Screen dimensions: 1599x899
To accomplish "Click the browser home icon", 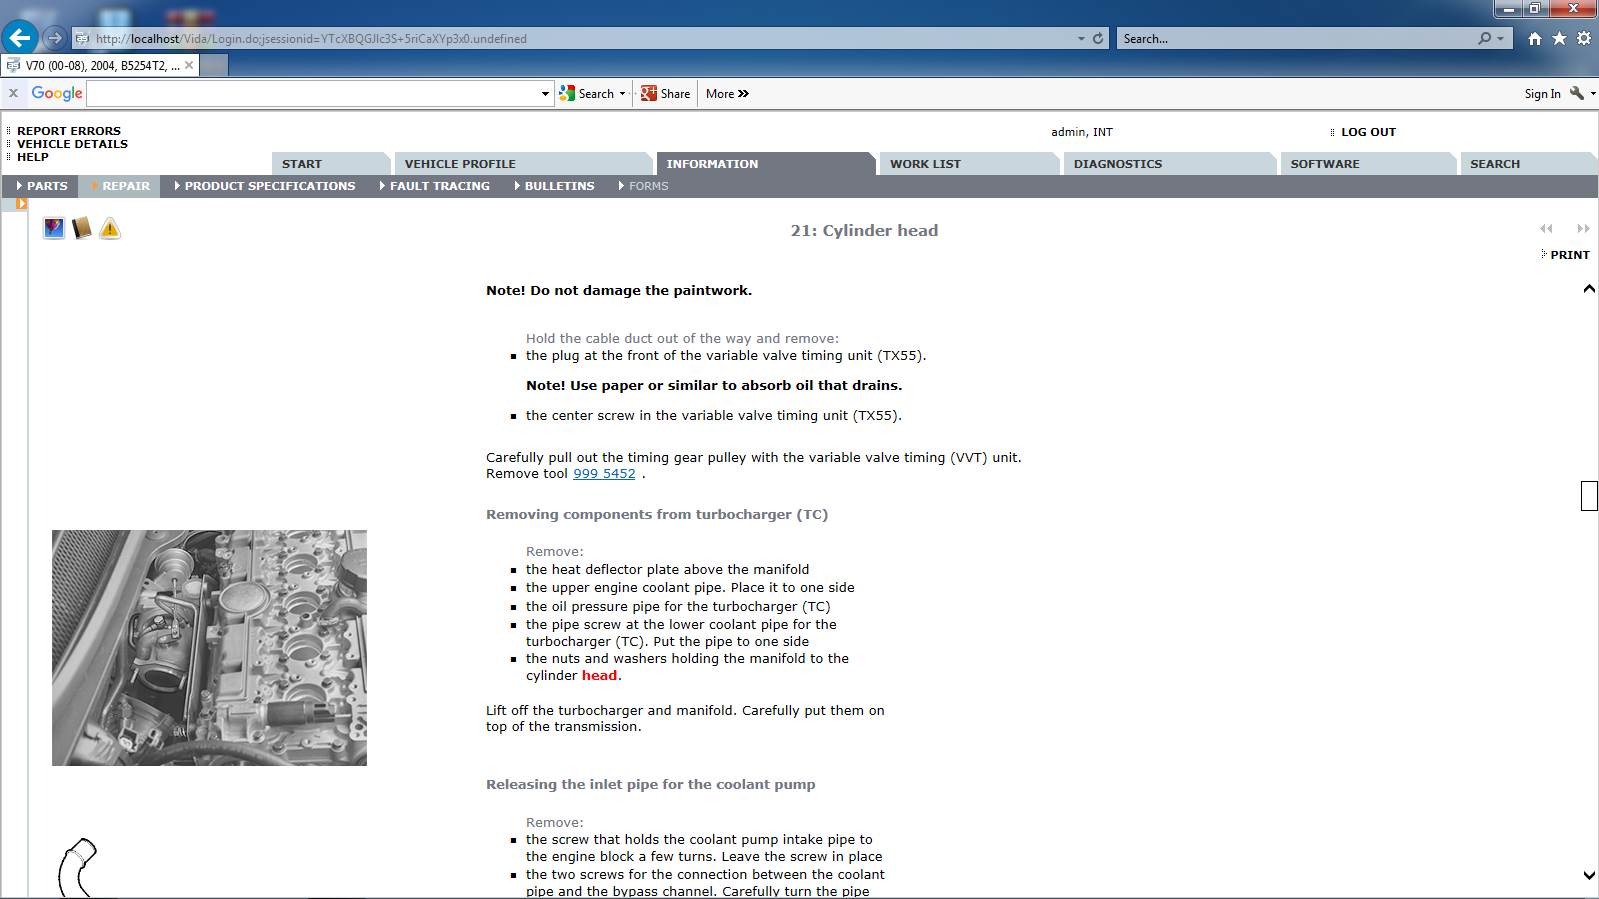I will (1534, 38).
